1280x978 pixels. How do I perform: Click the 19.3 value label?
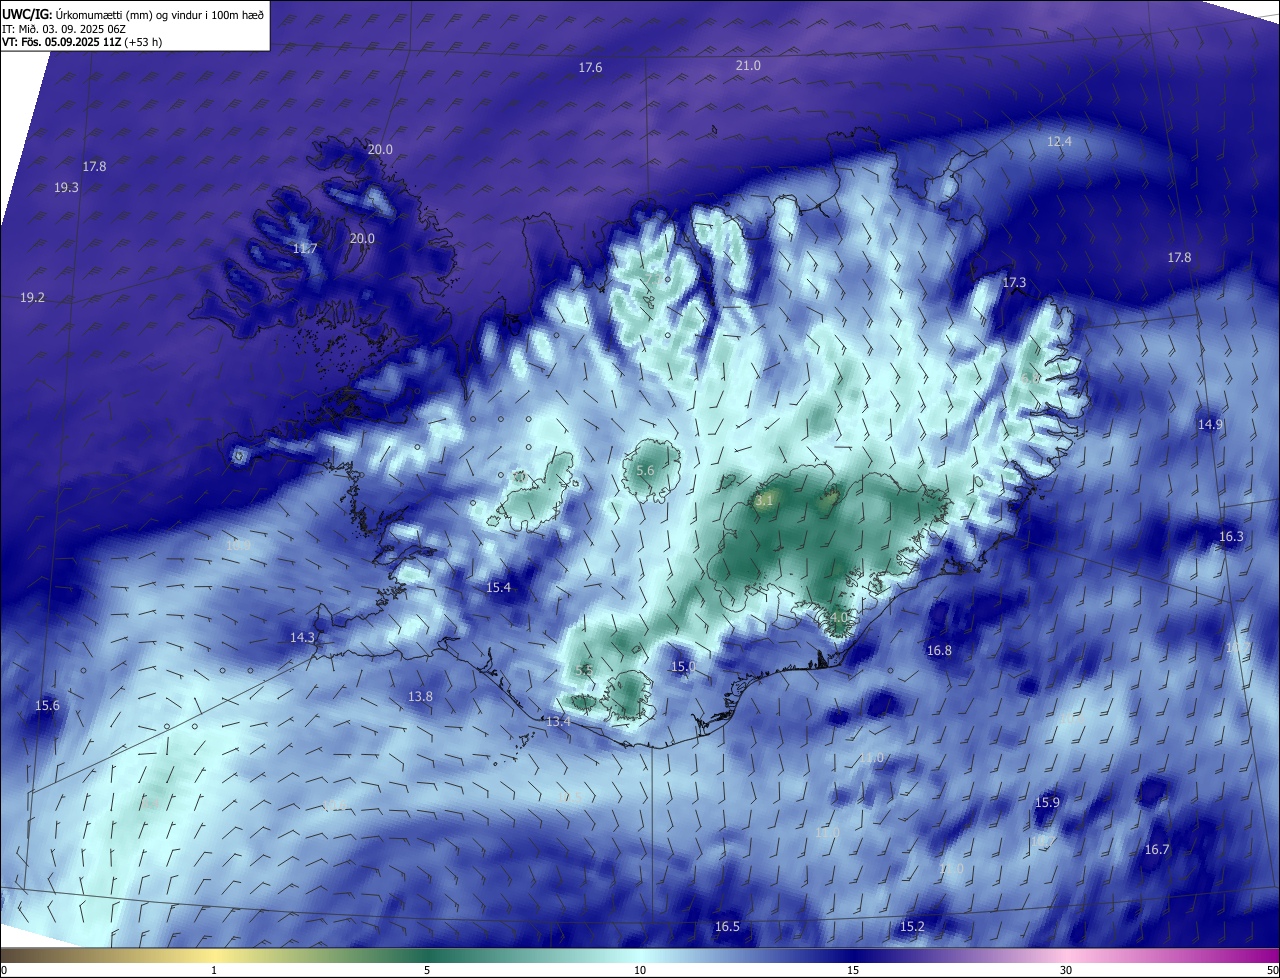(x=66, y=187)
